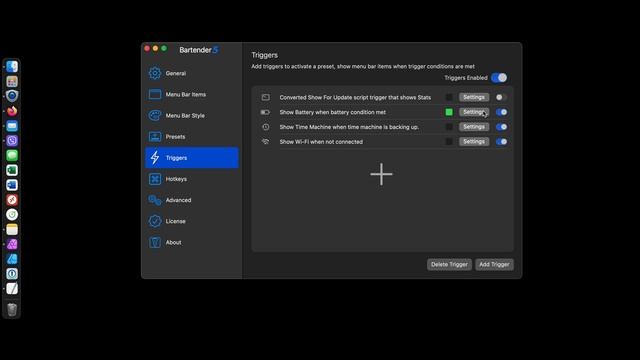Go to Menu Bar Items section
This screenshot has width=640, height=360.
(x=192, y=94)
